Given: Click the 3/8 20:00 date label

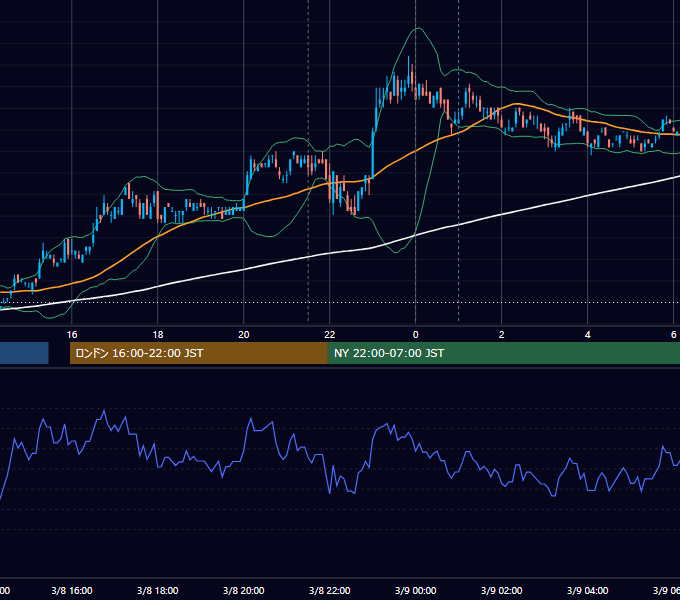Looking at the screenshot, I should coord(244,590).
